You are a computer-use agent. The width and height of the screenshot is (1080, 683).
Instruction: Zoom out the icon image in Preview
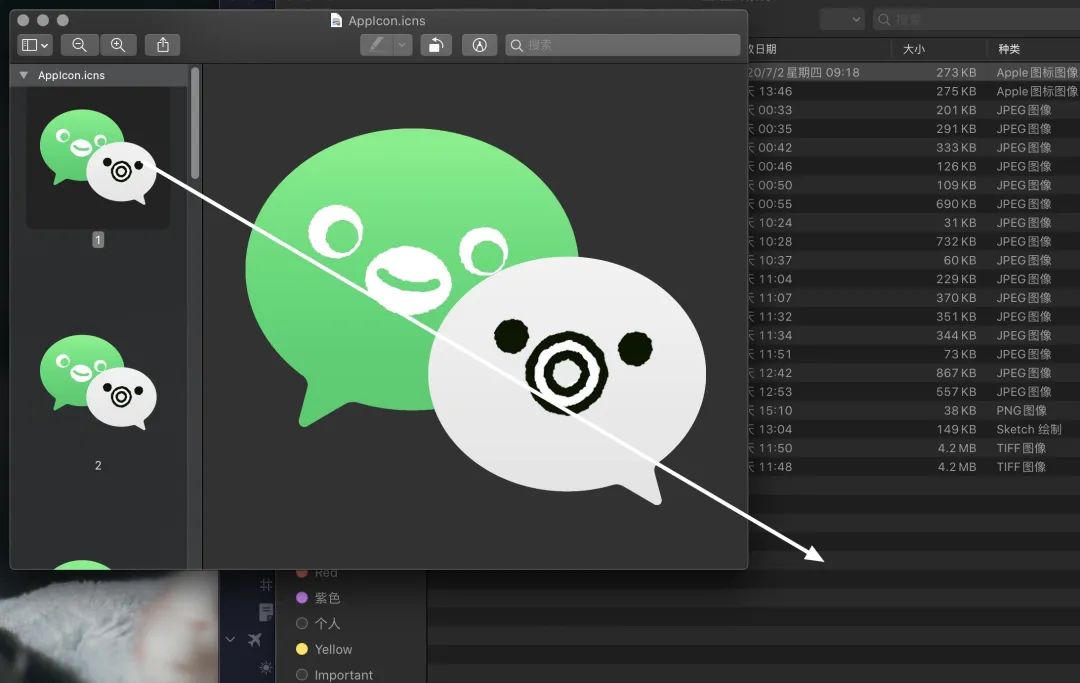click(x=79, y=45)
